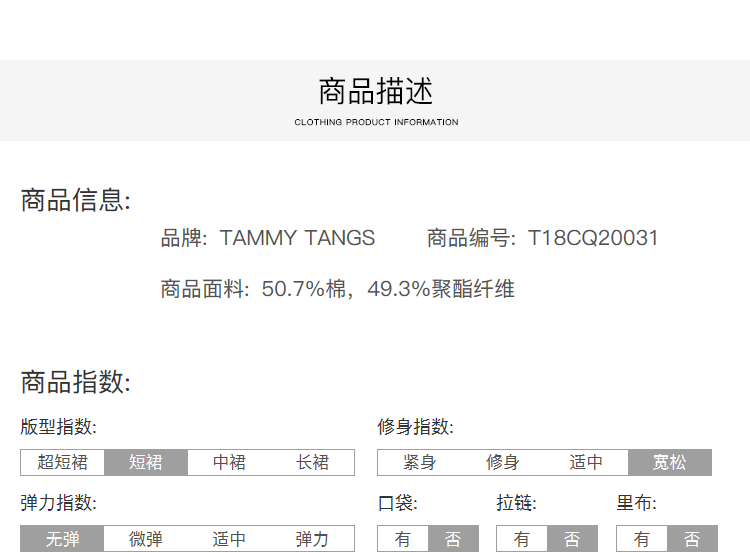Select the 超短裙 skirt length option
The height and width of the screenshot is (552, 750).
[62, 462]
